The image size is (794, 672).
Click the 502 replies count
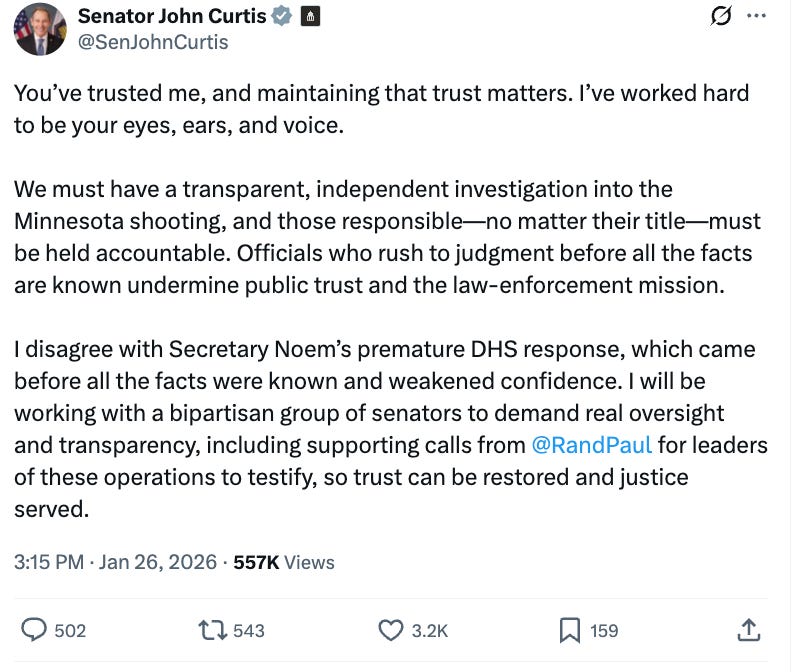pyautogui.click(x=70, y=630)
